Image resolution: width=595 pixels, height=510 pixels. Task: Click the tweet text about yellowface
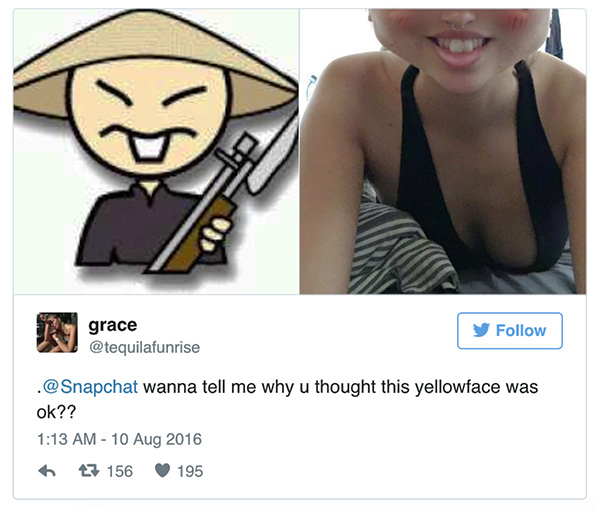pos(287,399)
